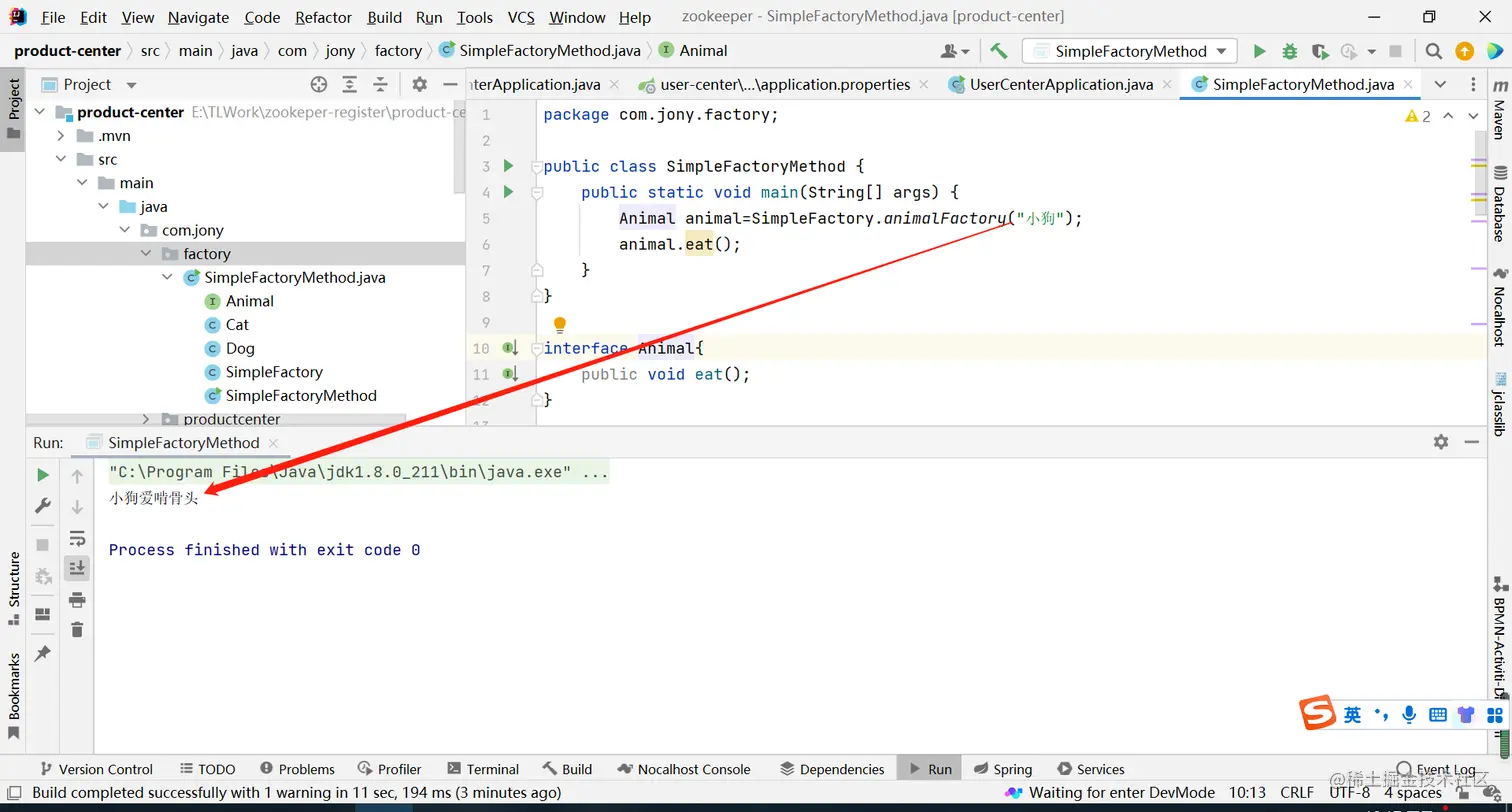Clear all console output trash icon
This screenshot has width=1512, height=812.
(77, 630)
